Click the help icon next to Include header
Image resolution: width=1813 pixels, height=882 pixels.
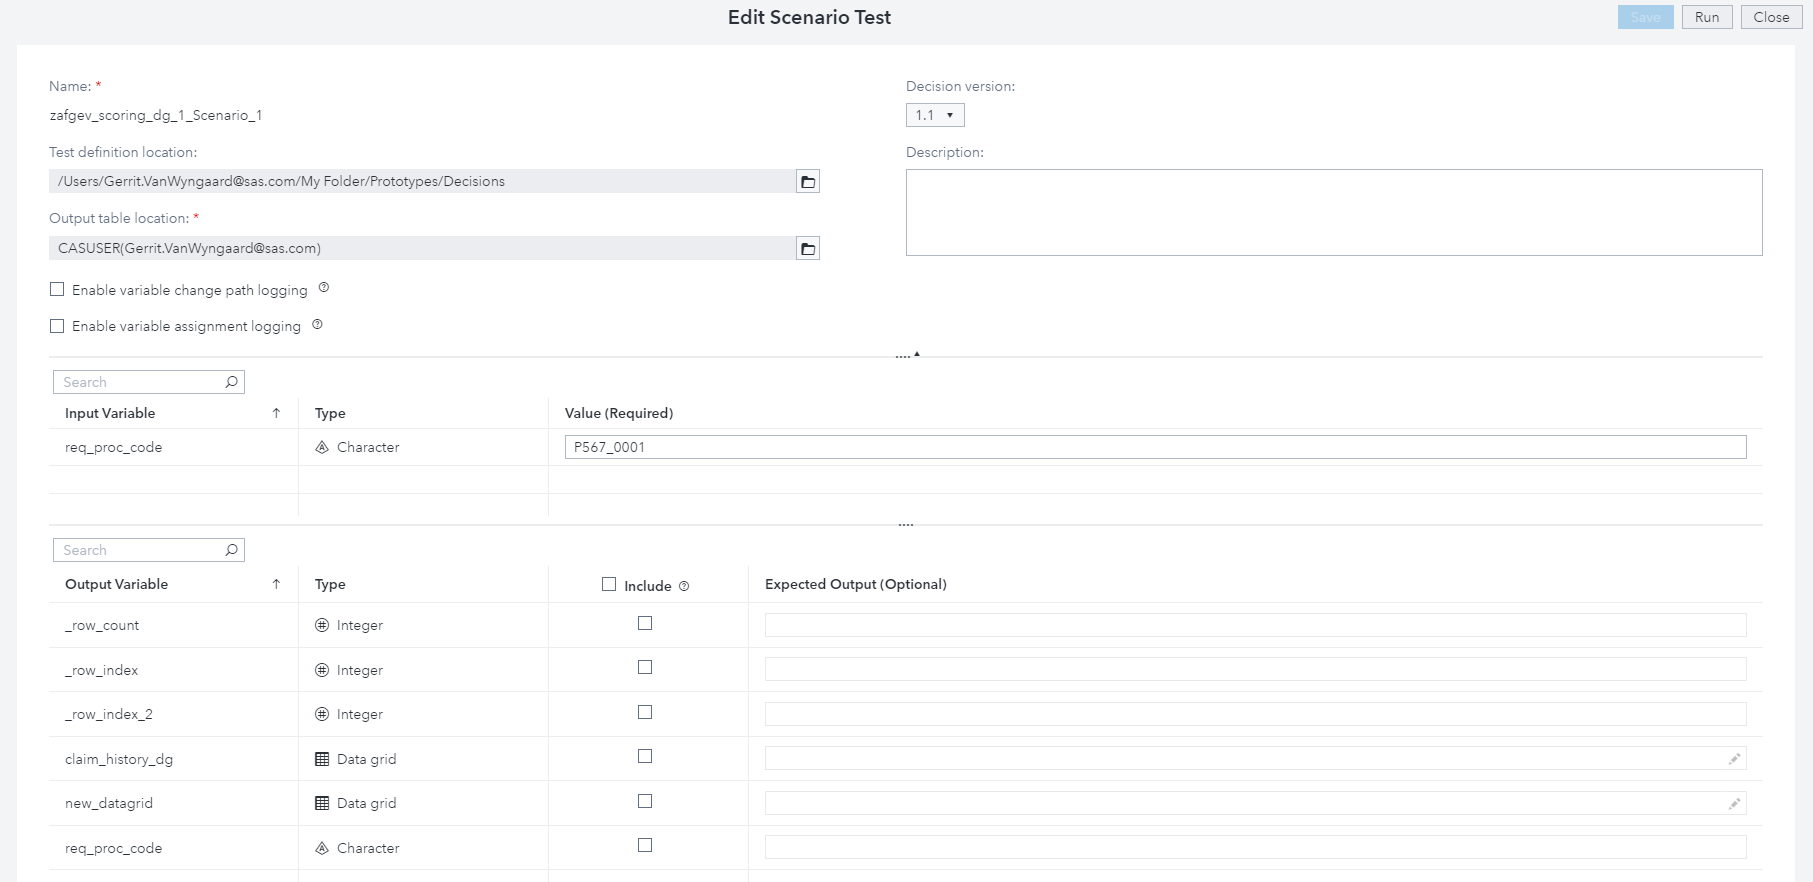pos(684,586)
